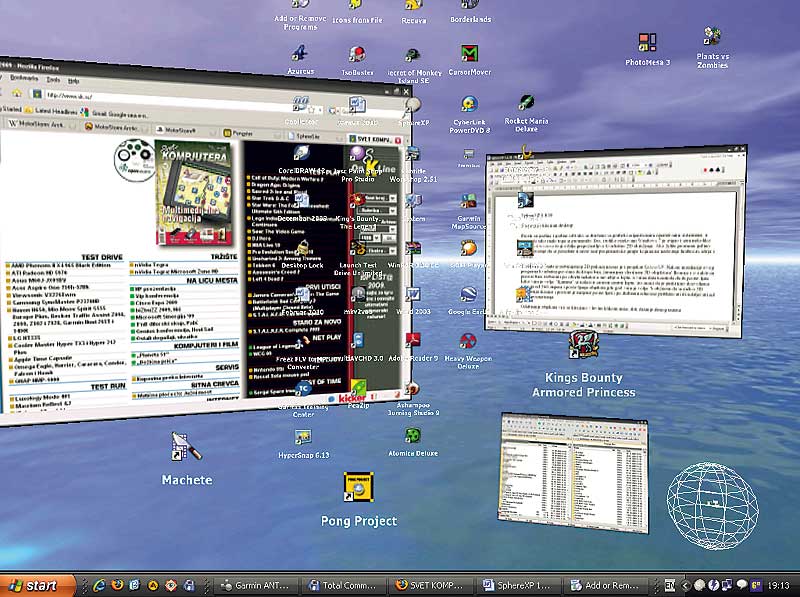Activate SVET KOMP Firefox taskbar button
The height and width of the screenshot is (597, 800).
pos(431,585)
